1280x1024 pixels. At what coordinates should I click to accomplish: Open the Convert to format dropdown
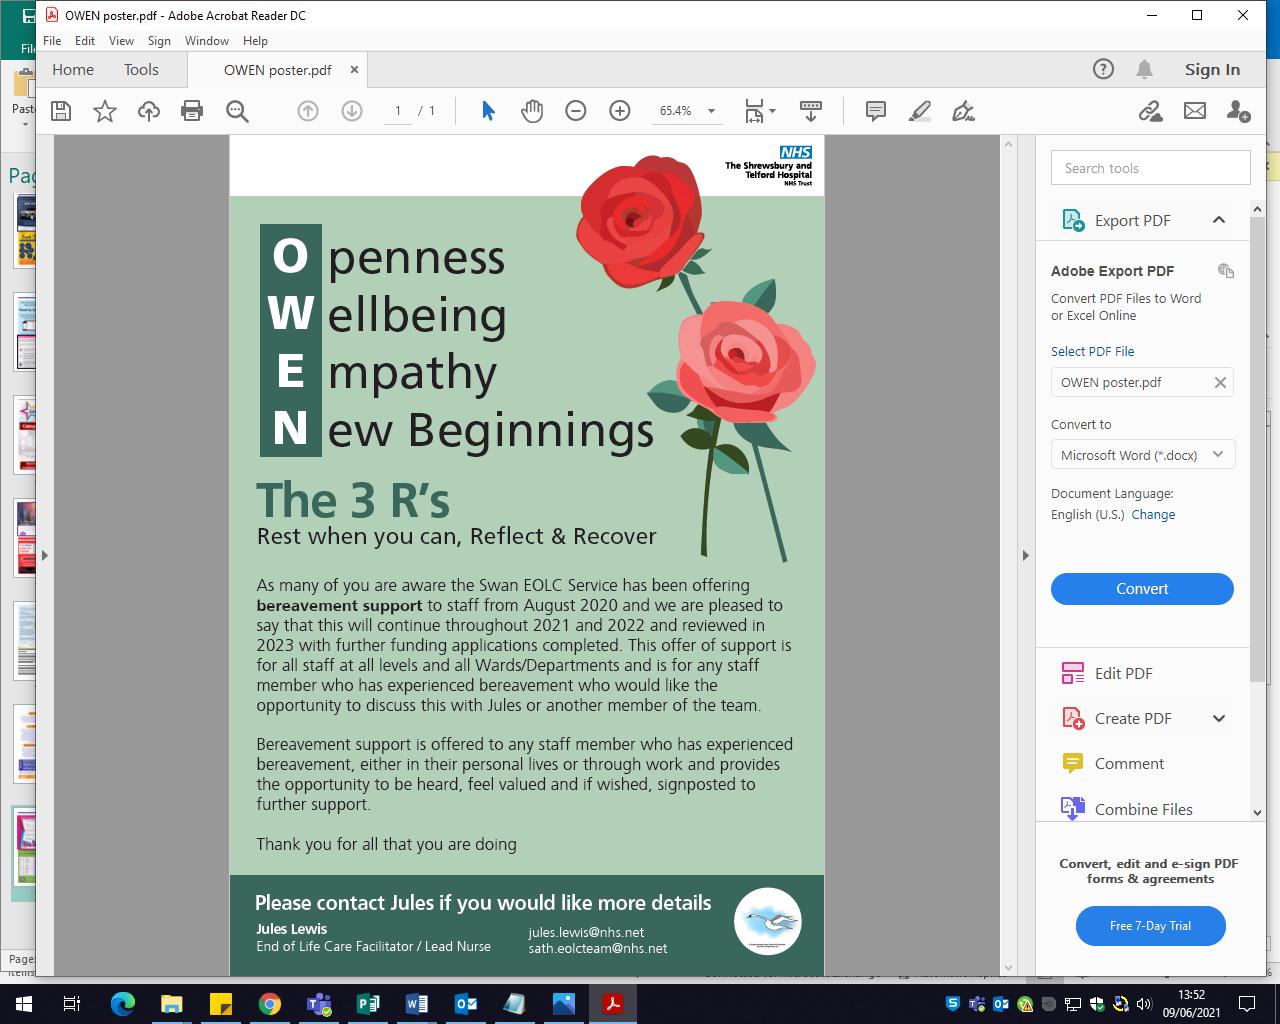[x=1142, y=455]
